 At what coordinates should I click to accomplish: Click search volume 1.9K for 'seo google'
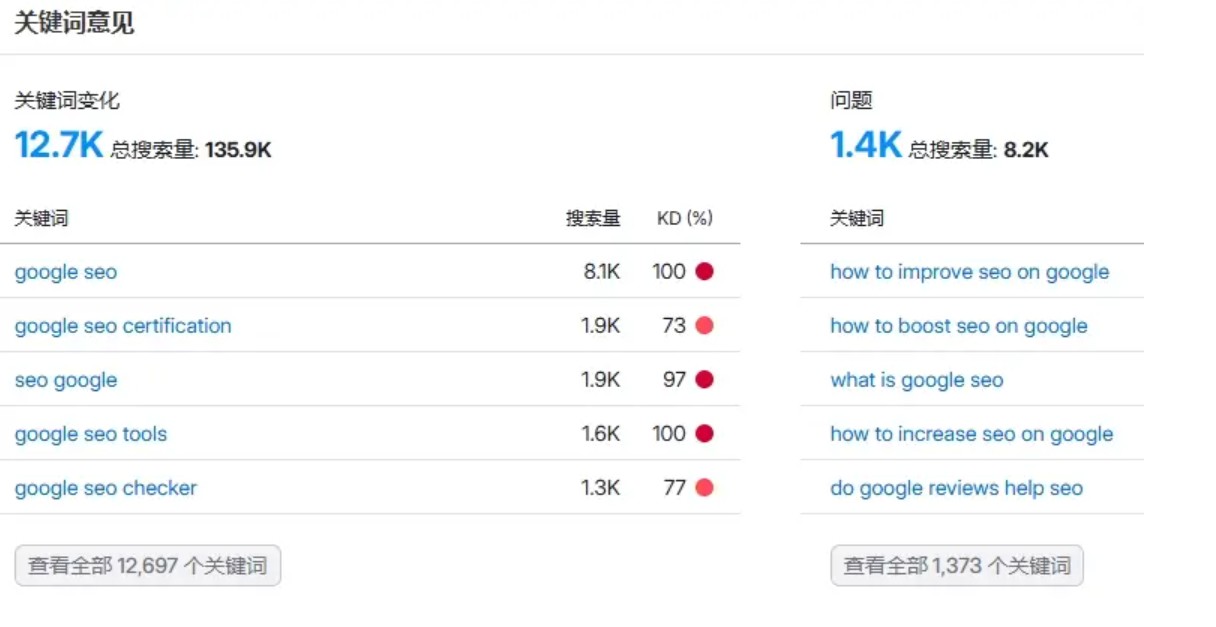(x=601, y=380)
